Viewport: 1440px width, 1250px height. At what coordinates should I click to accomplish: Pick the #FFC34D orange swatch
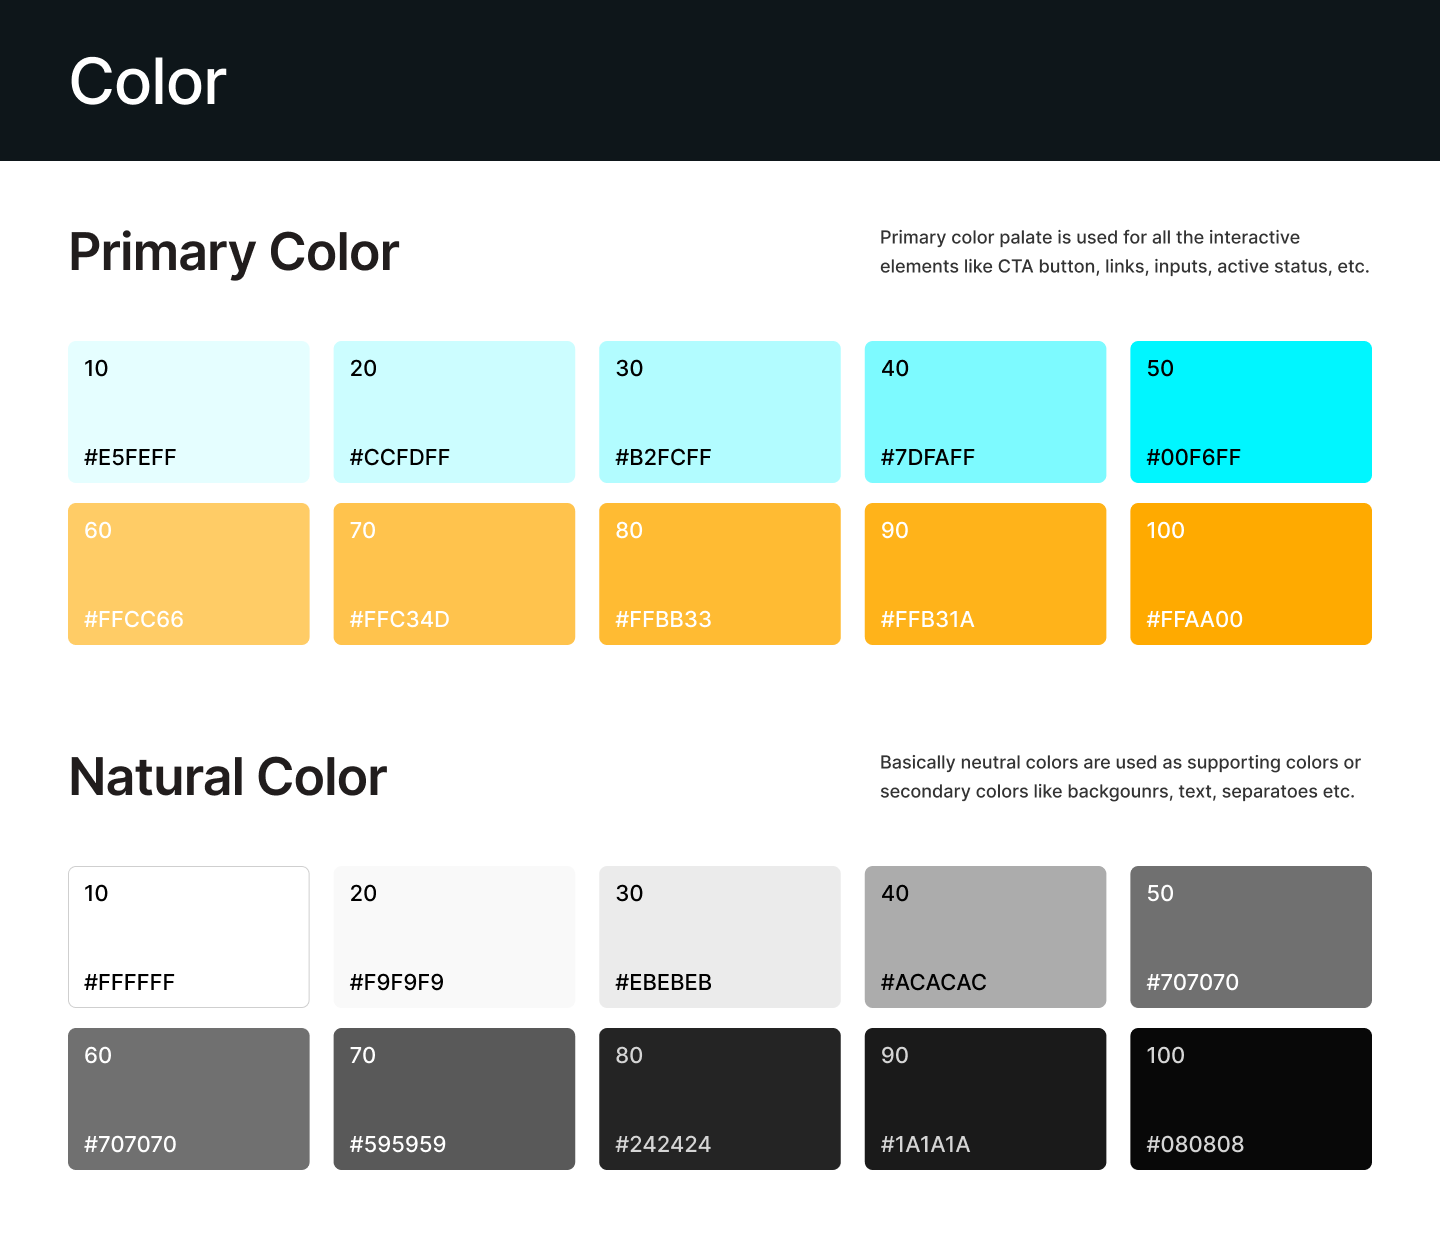[454, 574]
